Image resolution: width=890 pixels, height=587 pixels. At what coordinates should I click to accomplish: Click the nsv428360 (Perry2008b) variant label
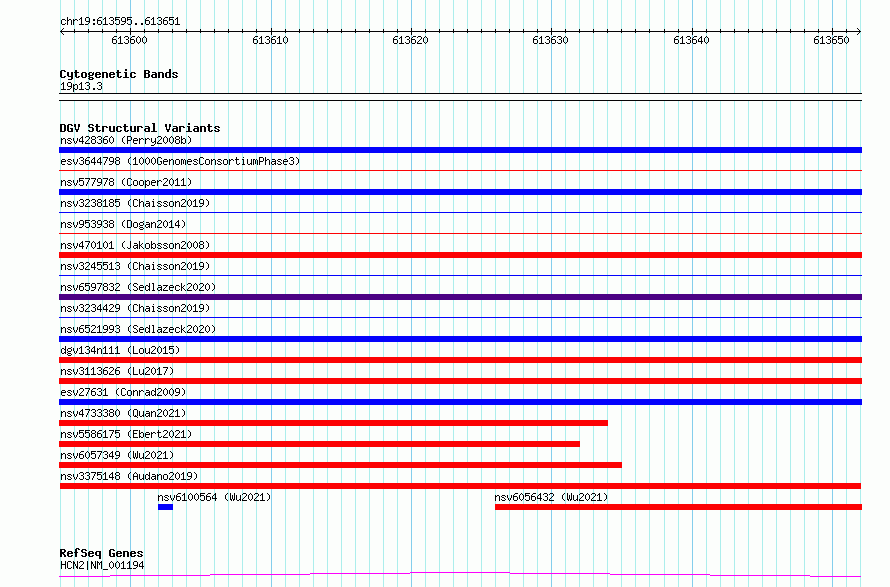[x=126, y=140]
